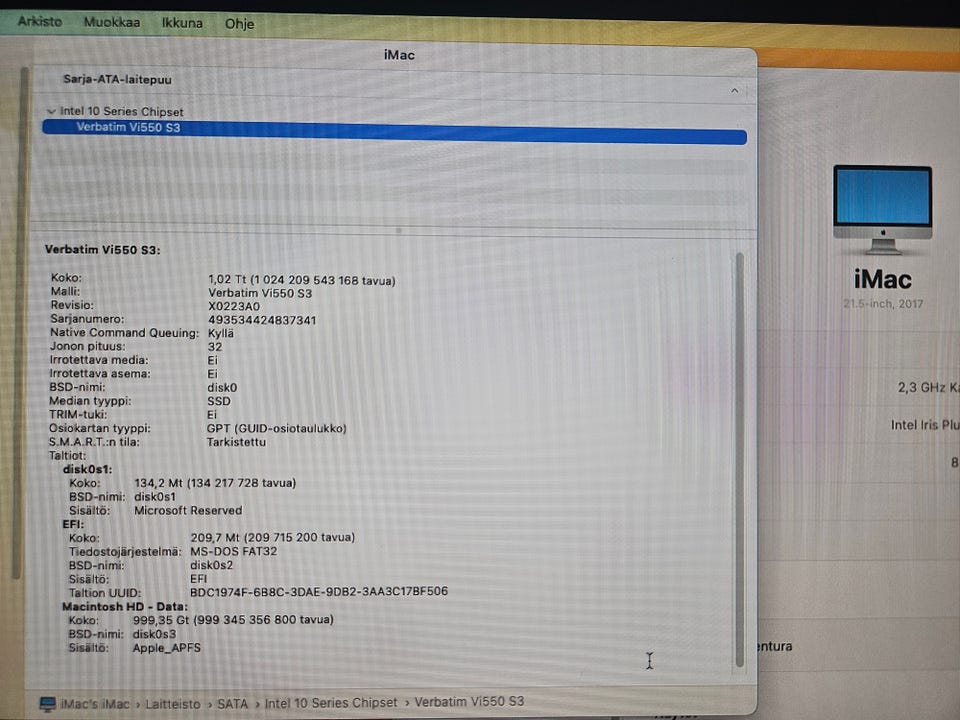Click the Apple_APFS content value
This screenshot has width=960, height=720.
(167, 648)
